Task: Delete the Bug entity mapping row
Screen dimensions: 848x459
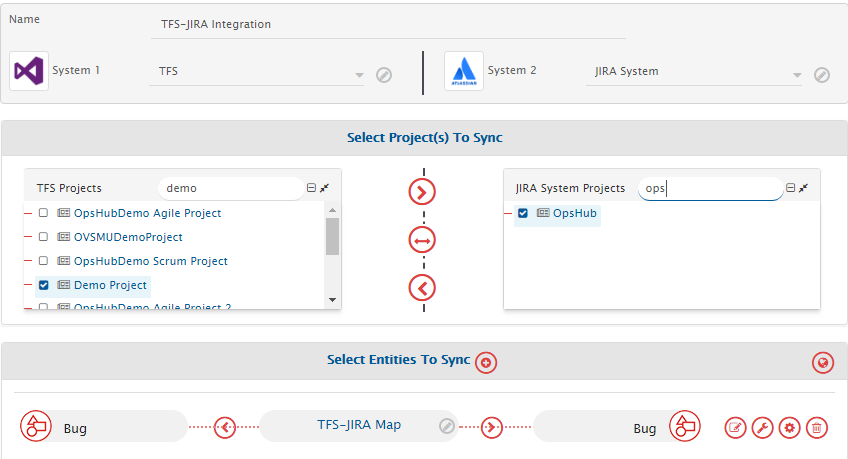Action: click(817, 428)
